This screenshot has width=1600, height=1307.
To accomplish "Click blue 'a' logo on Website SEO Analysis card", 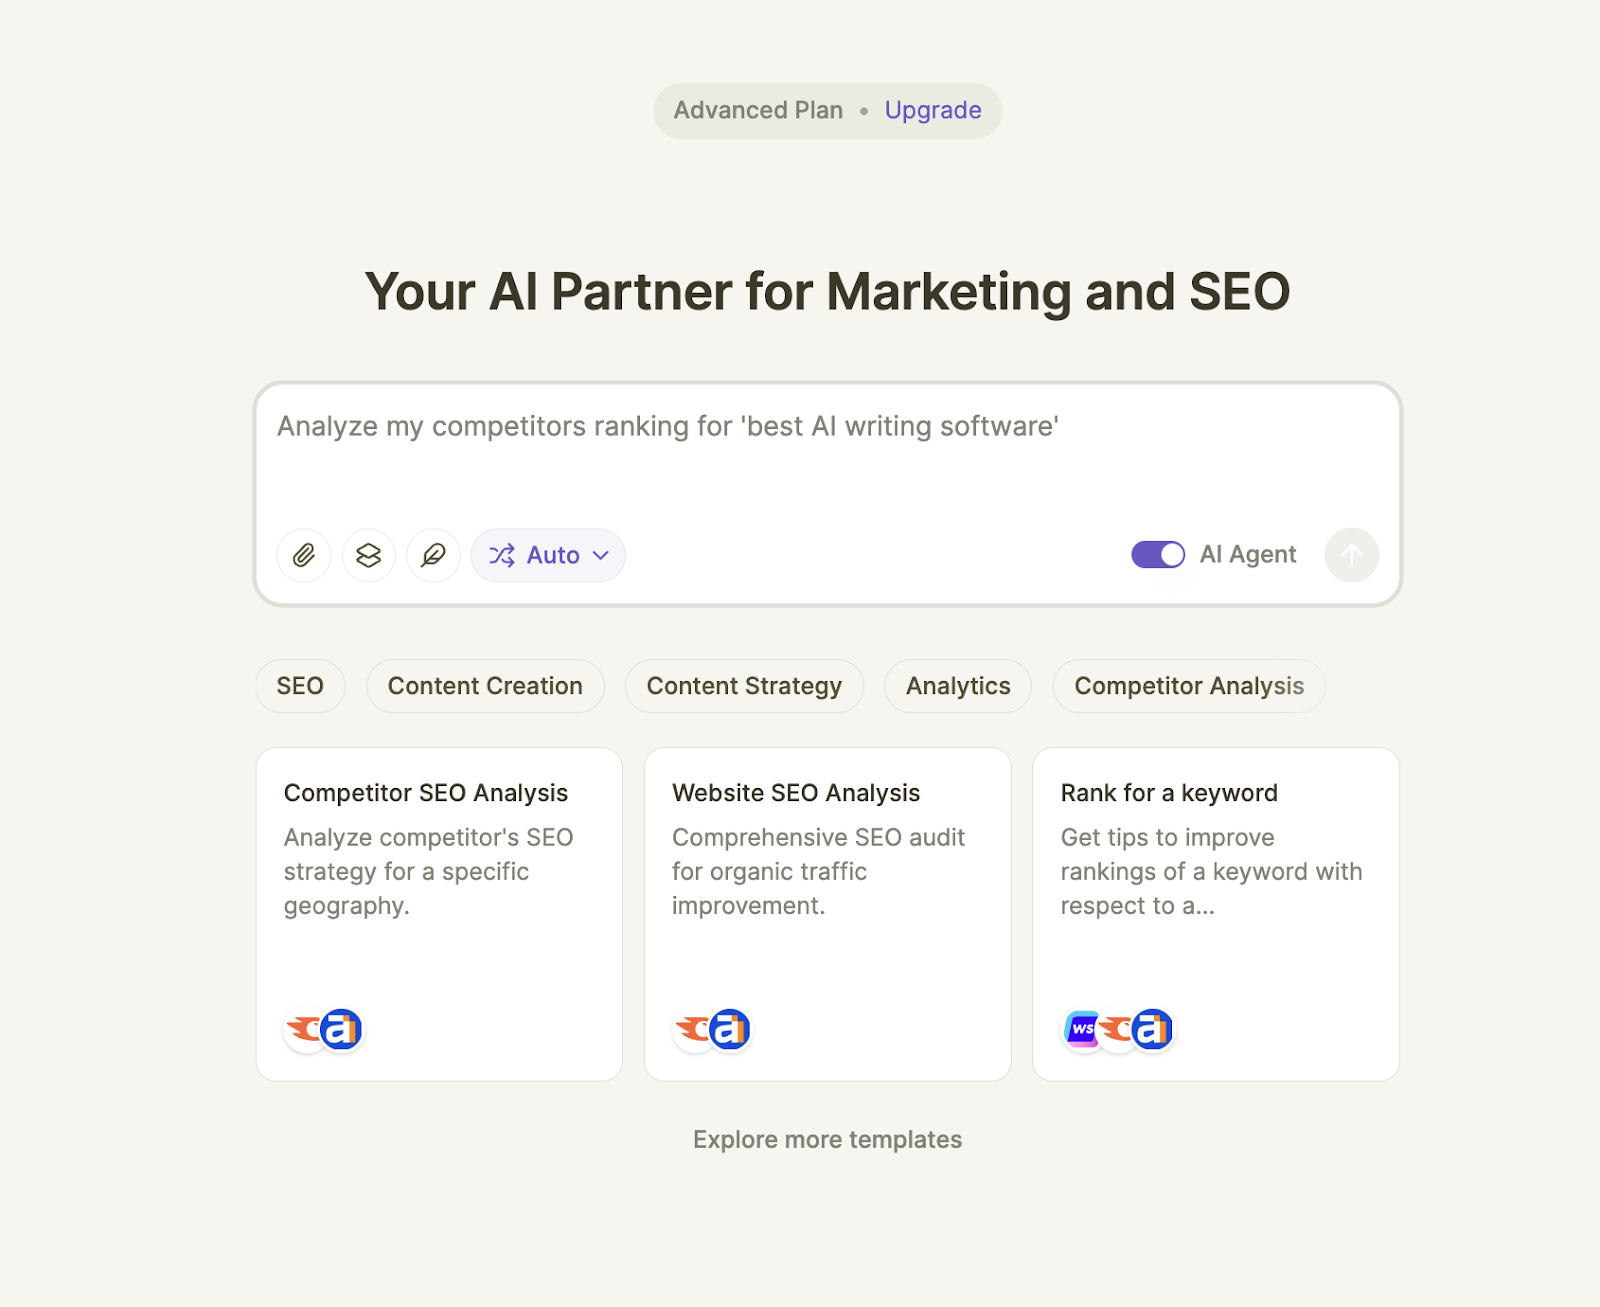I will [730, 1029].
